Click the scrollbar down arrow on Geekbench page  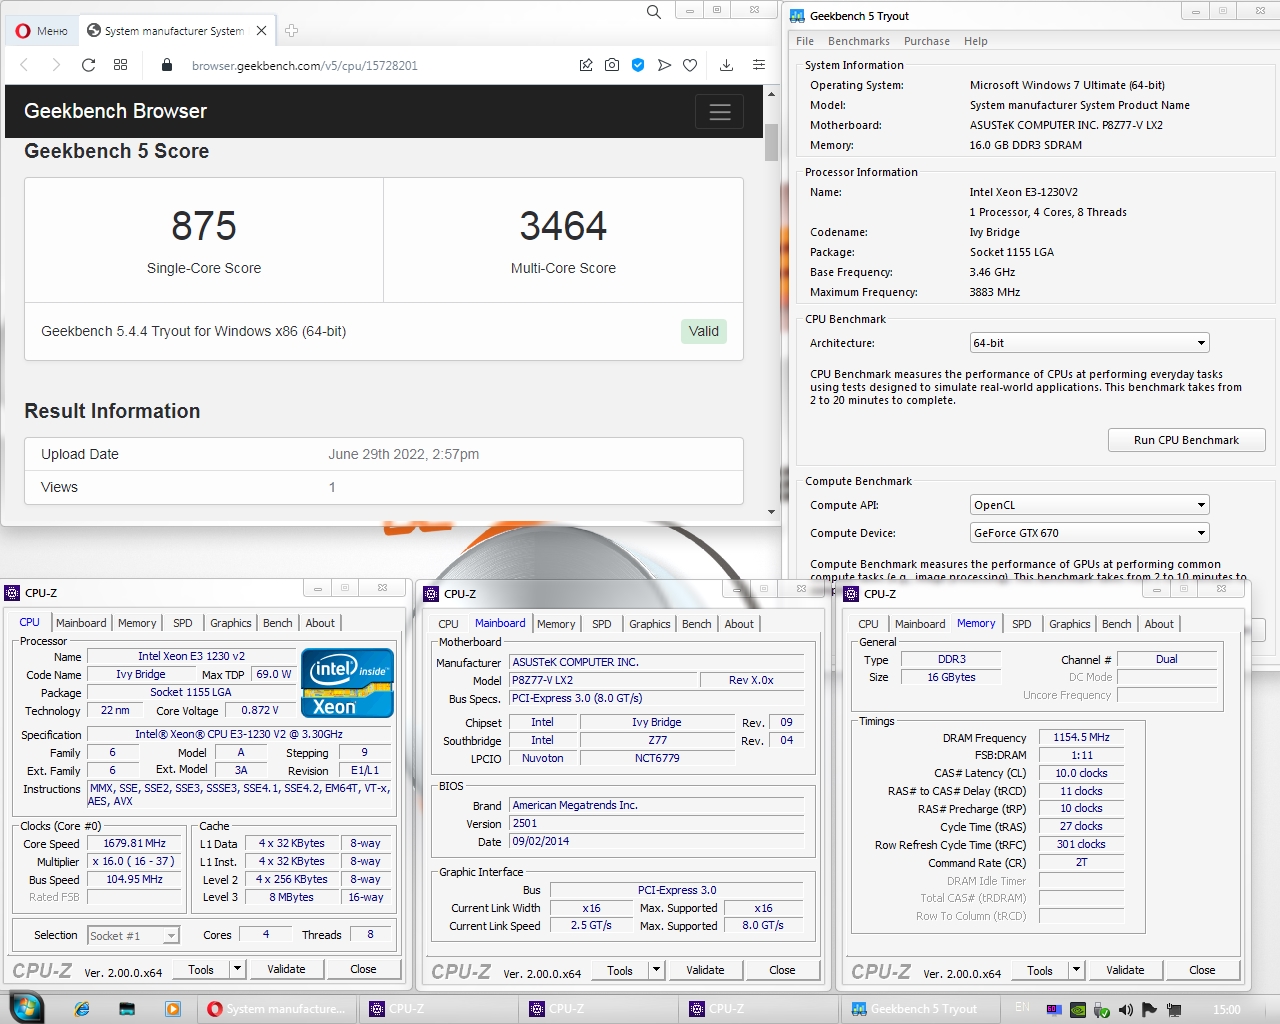click(x=771, y=511)
